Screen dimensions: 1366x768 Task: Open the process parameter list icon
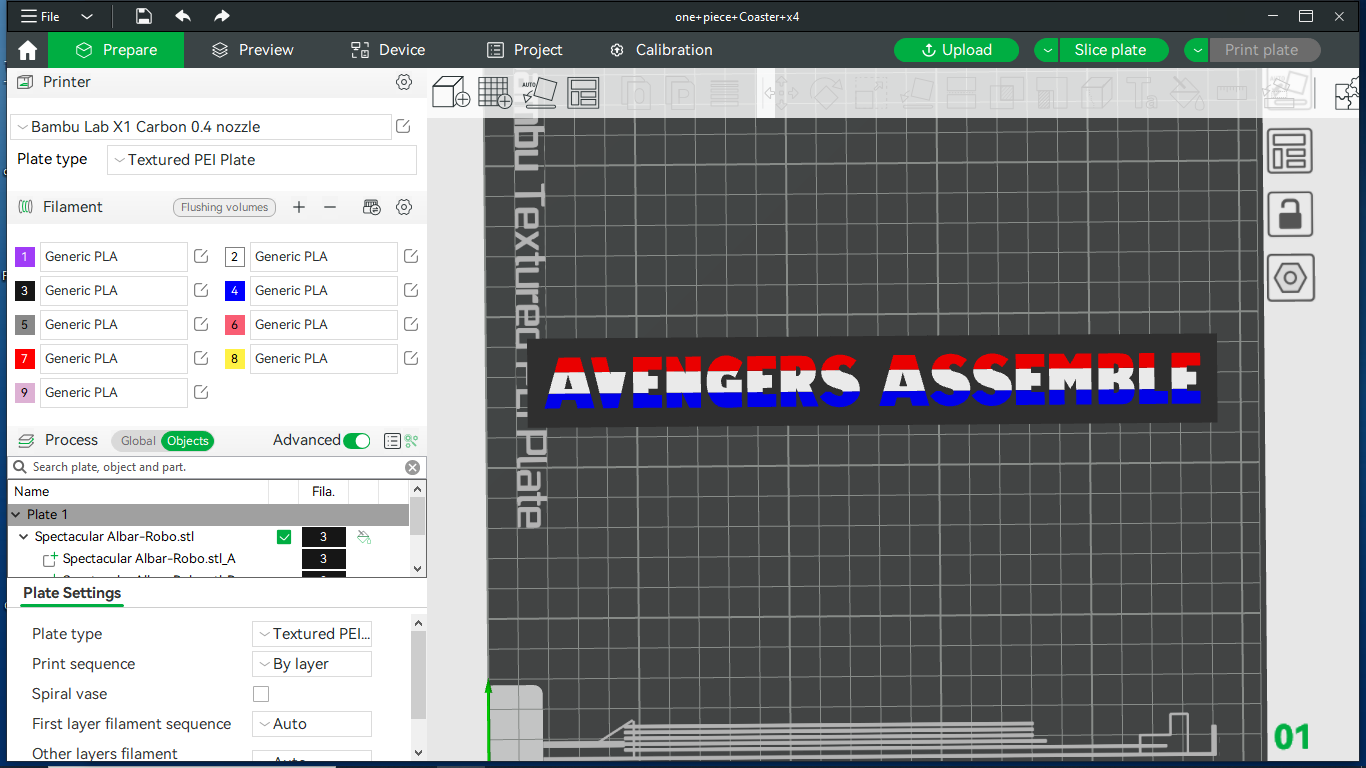click(392, 441)
